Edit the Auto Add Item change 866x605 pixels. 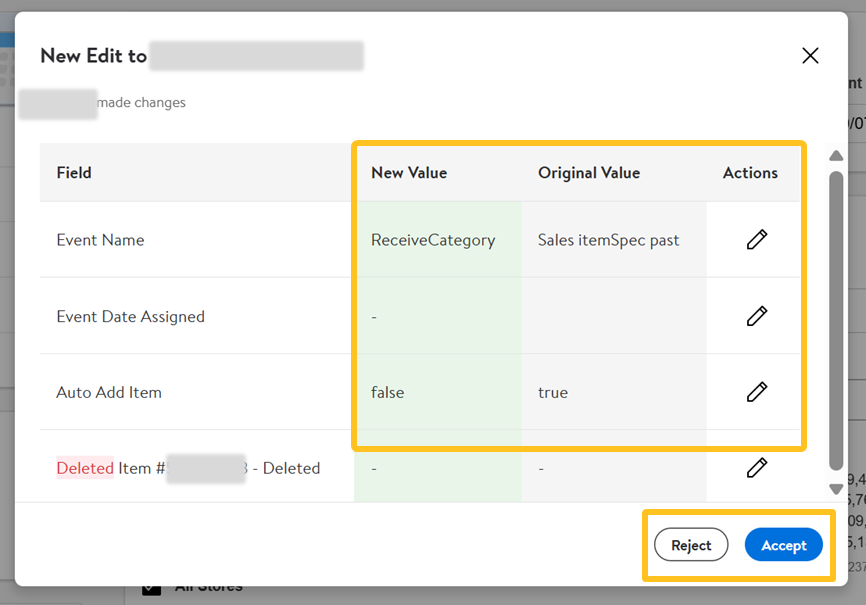pyautogui.click(x=757, y=392)
